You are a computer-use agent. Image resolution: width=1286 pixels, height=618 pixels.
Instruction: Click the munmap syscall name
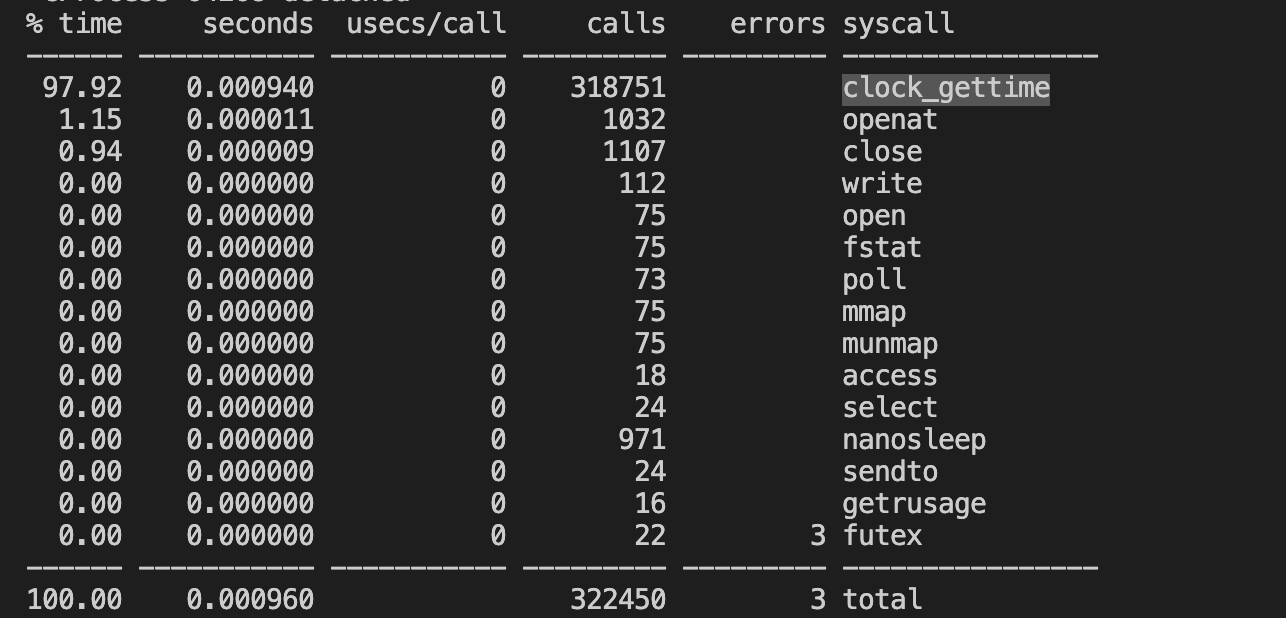tap(890, 344)
